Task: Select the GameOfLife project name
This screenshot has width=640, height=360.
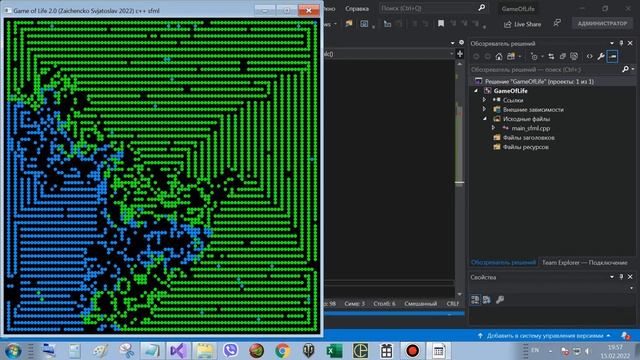Action: coord(510,91)
